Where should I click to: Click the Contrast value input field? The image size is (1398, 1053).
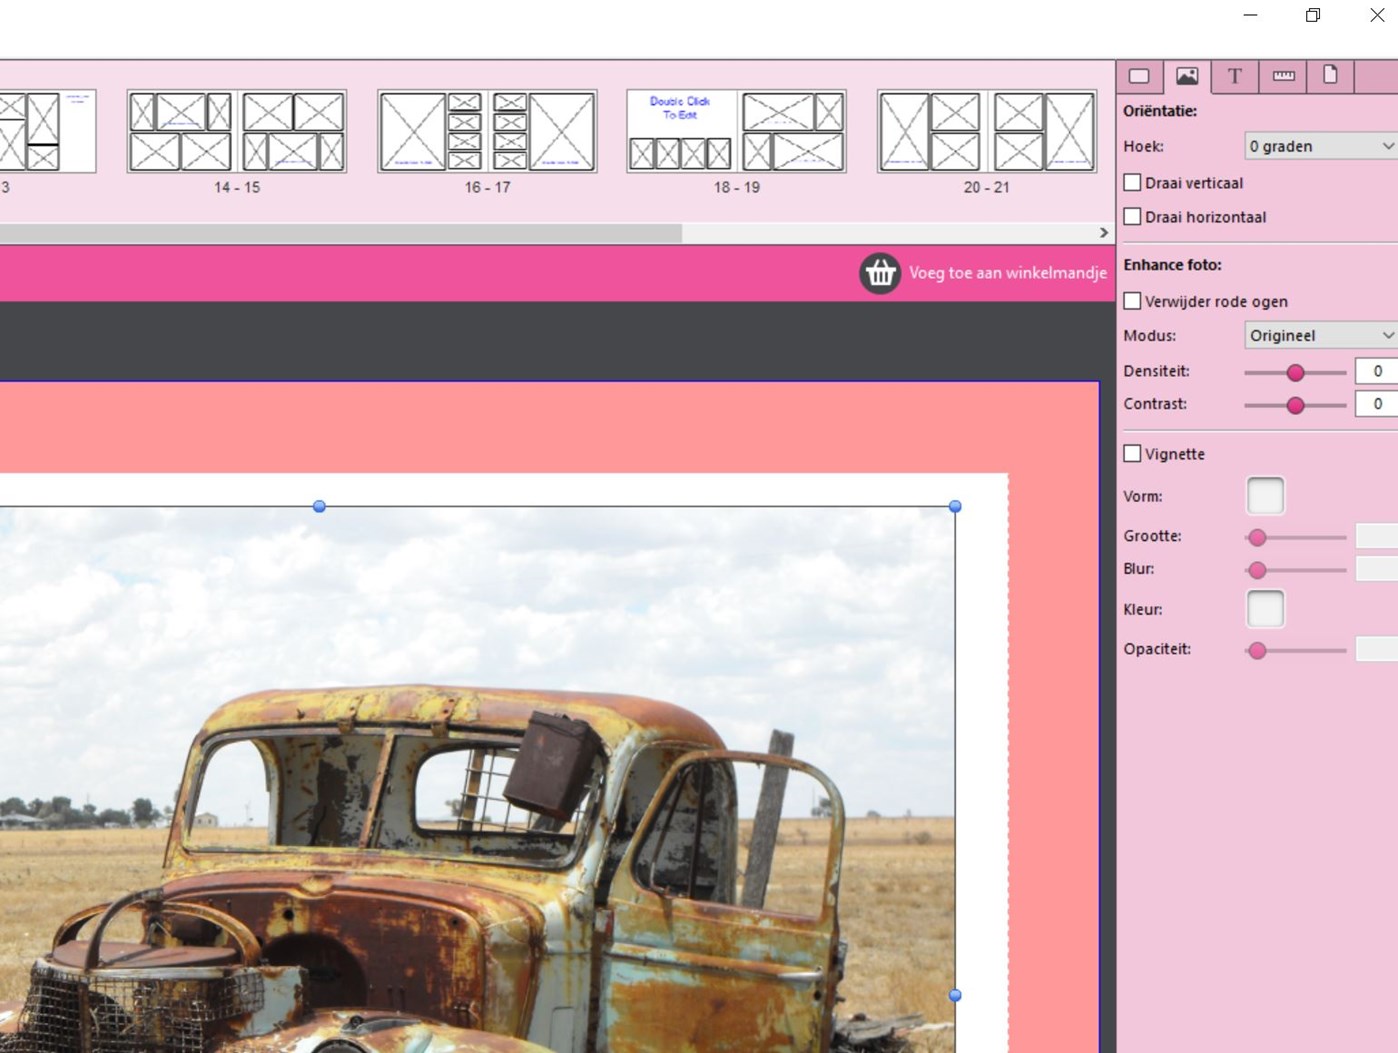[1376, 404]
